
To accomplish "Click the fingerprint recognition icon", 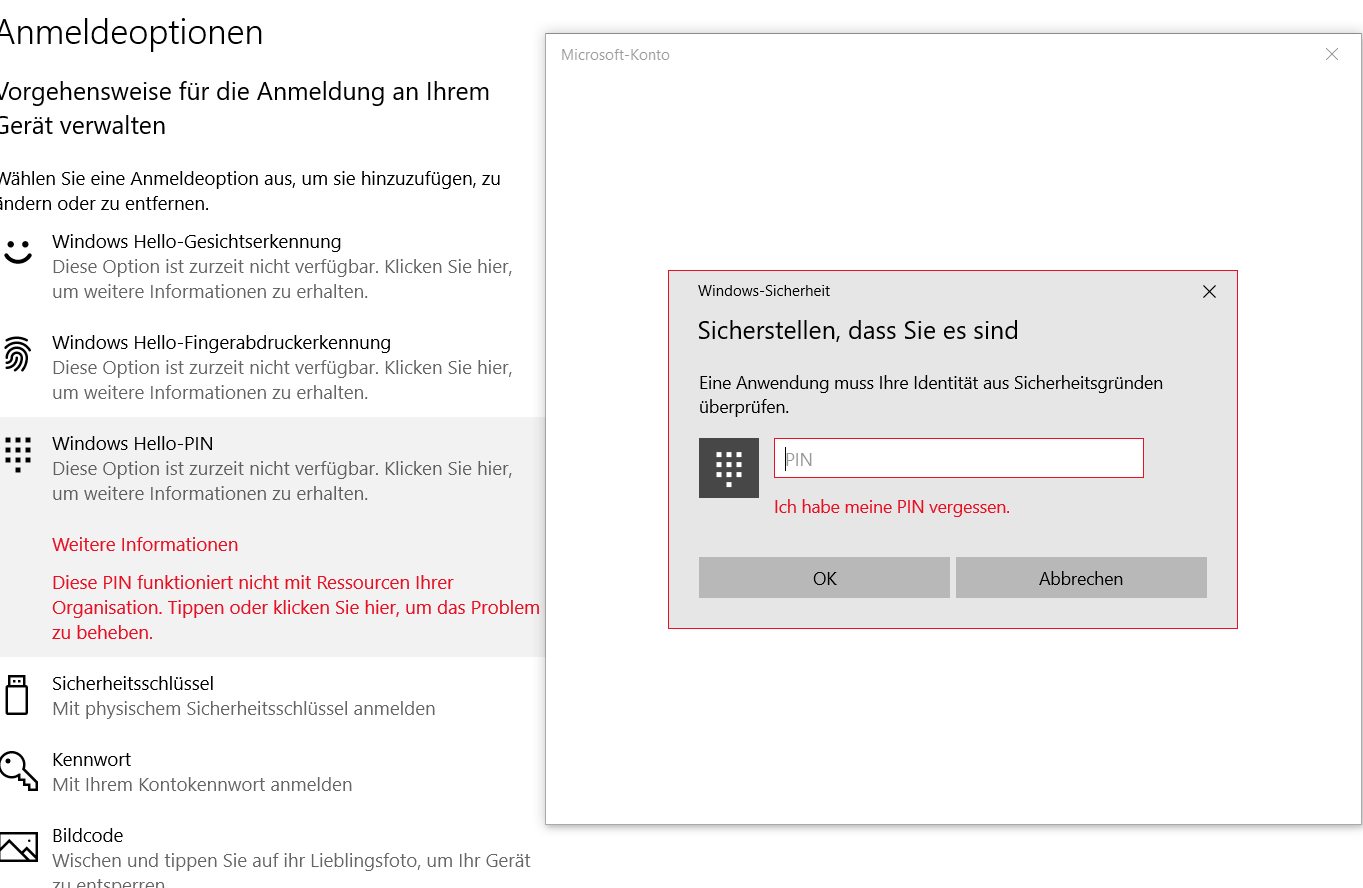I will [17, 354].
